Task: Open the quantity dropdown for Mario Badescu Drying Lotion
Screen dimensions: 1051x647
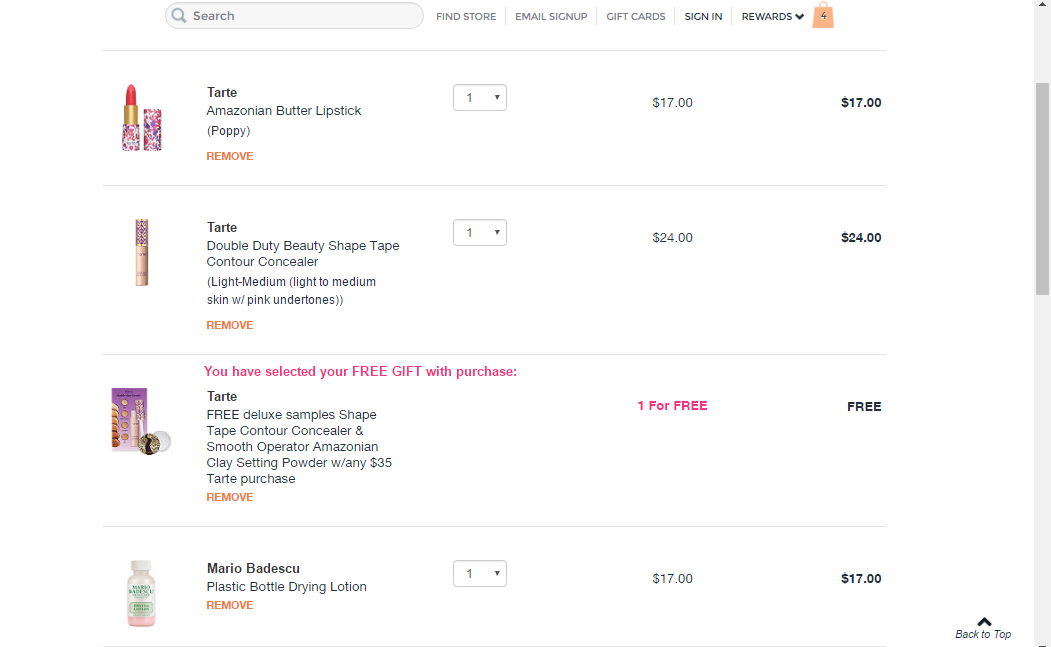Action: pos(480,574)
